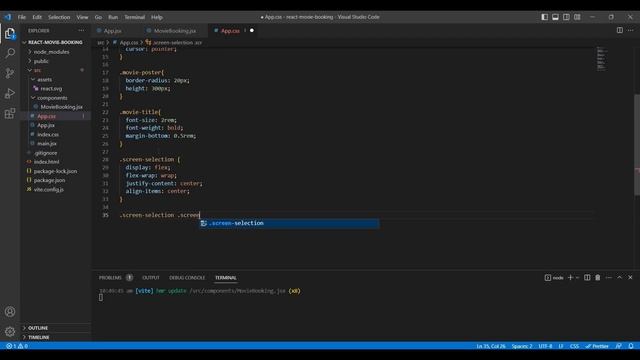Toggle primary side bar layout icon
Screen dimensions: 640x360
pyautogui.click(x=544, y=17)
